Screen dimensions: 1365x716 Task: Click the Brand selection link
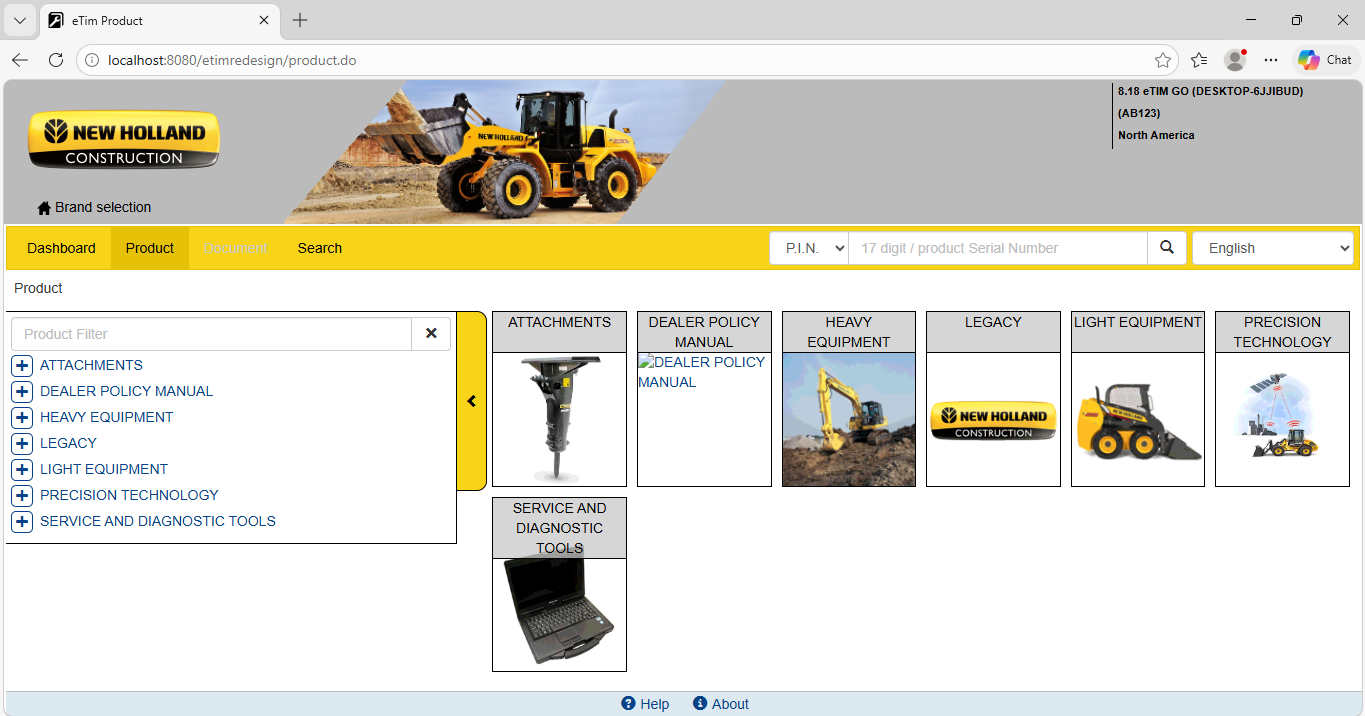point(103,208)
